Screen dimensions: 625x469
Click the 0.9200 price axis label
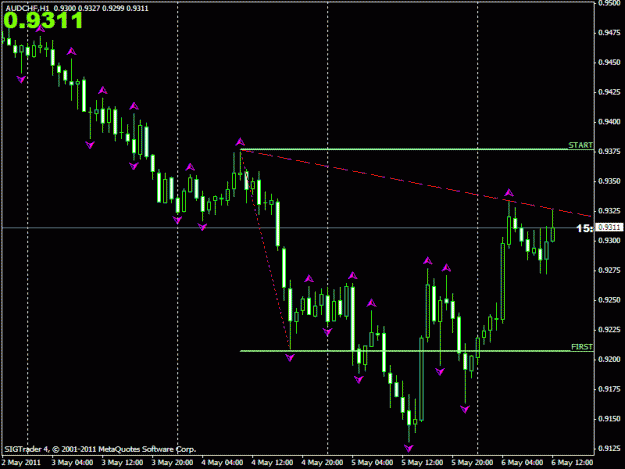tap(610, 359)
